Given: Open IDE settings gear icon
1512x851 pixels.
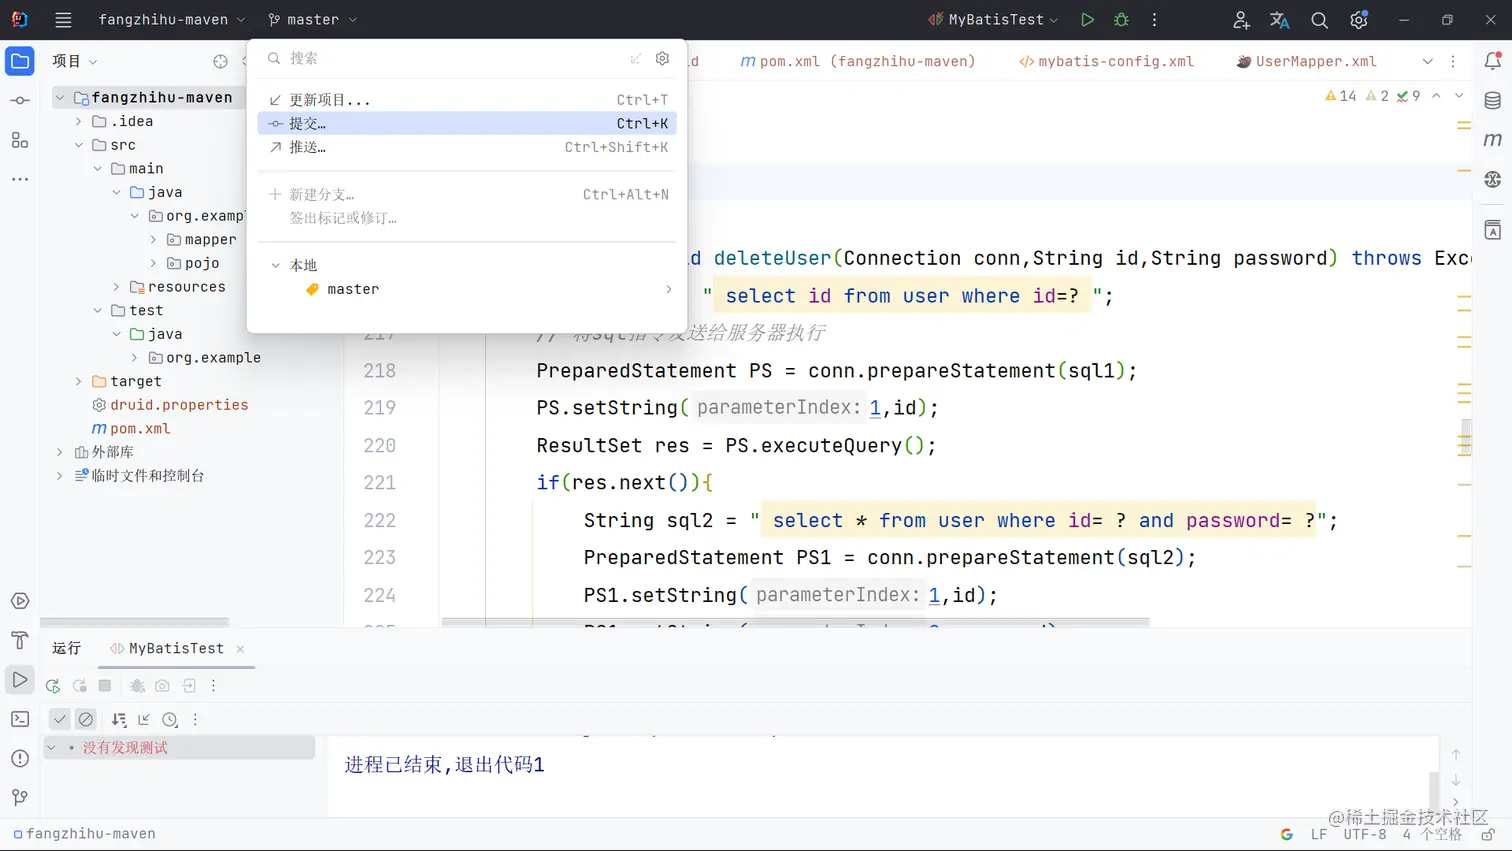Looking at the screenshot, I should [x=1359, y=20].
